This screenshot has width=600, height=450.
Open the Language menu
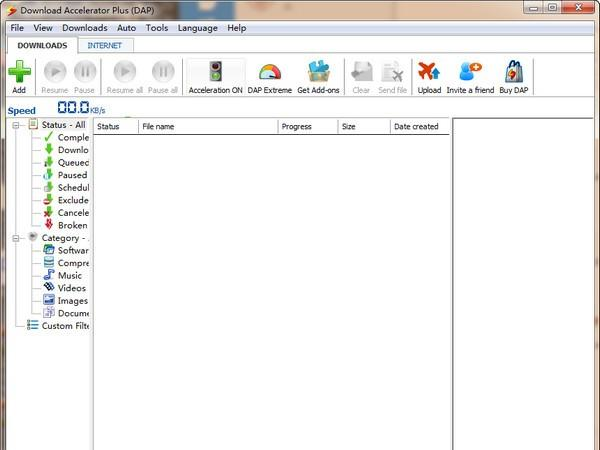(197, 28)
